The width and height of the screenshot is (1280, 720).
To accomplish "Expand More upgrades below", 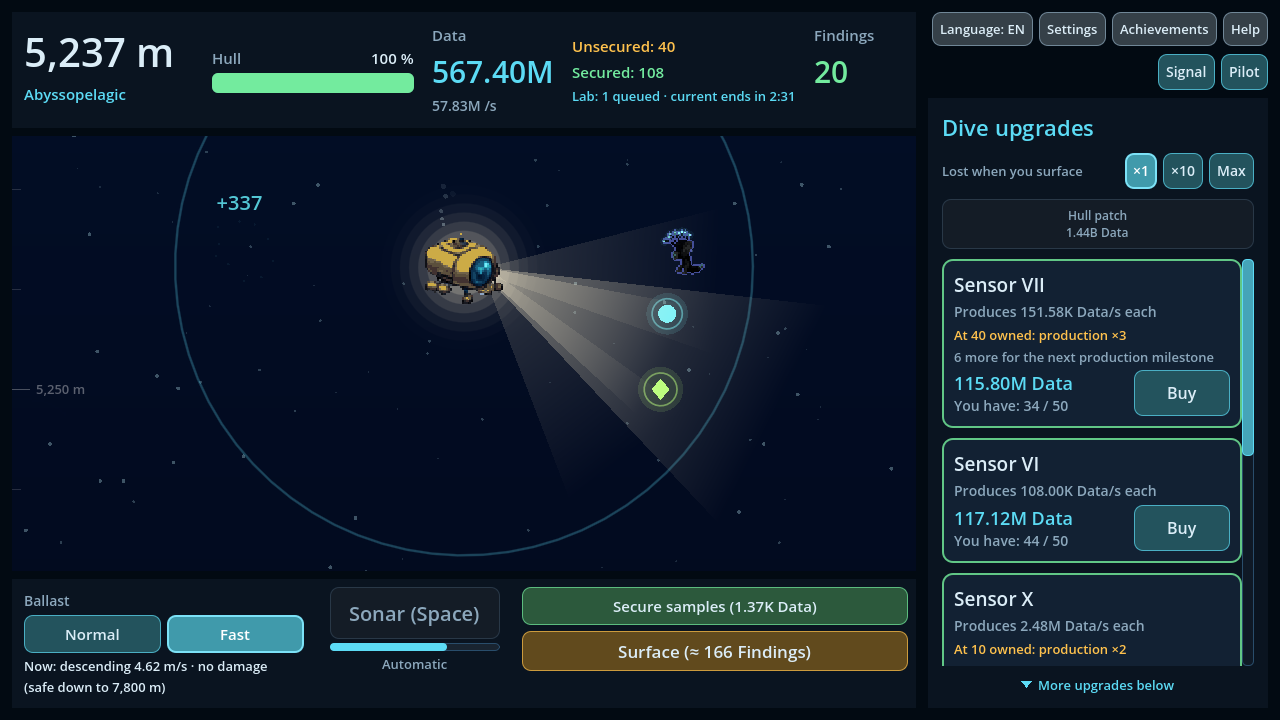I will coord(1097,685).
